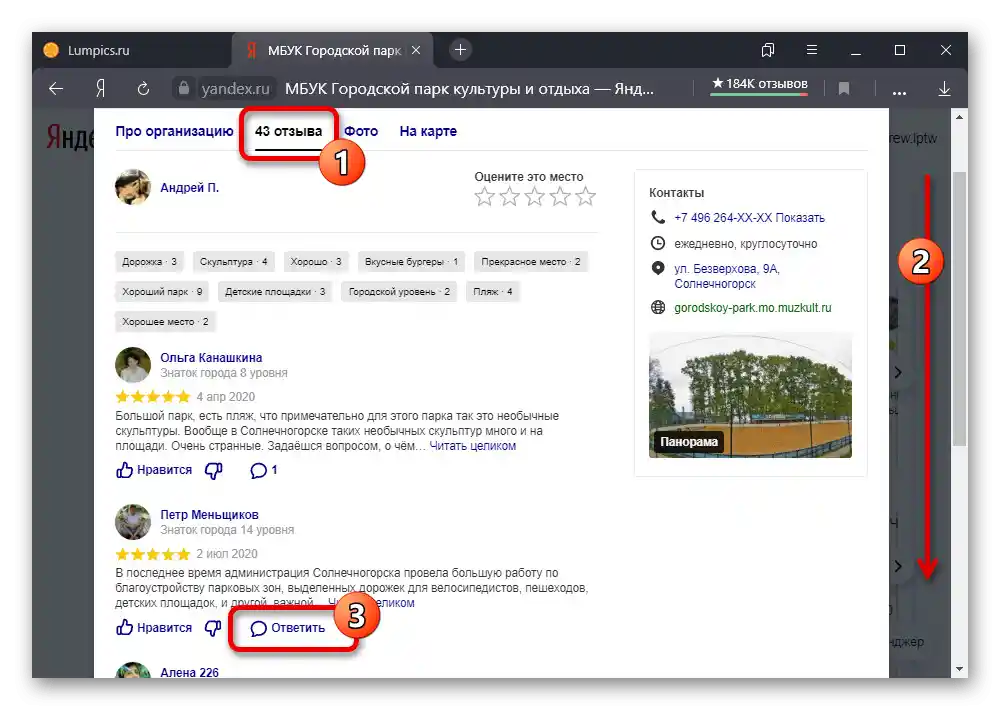Open the downloads arrow icon

tap(945, 89)
